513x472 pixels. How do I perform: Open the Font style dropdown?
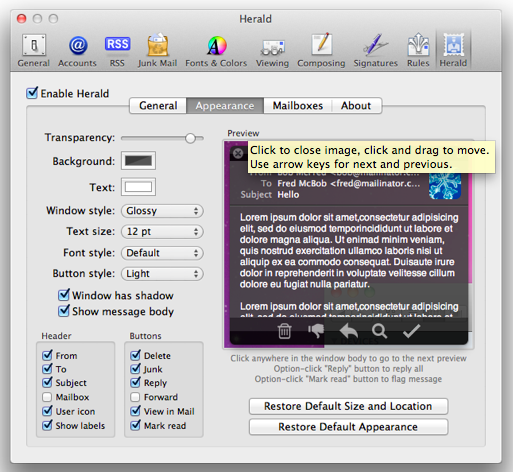(x=162, y=253)
